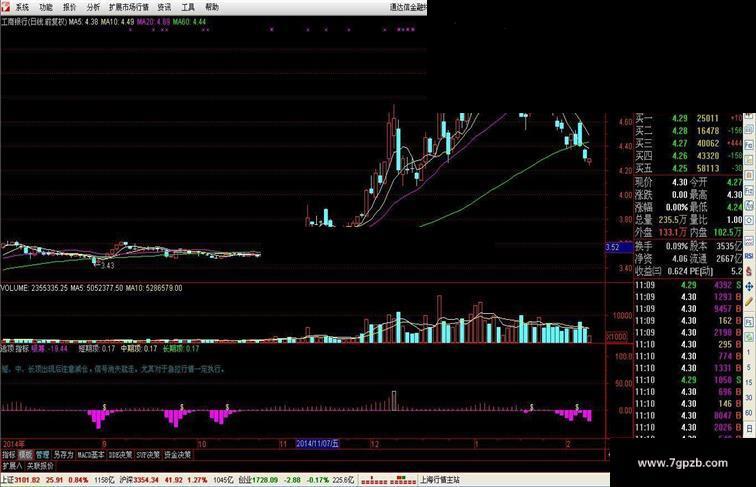
Task: Click the tick row with volume 4392
Action: tap(688, 285)
